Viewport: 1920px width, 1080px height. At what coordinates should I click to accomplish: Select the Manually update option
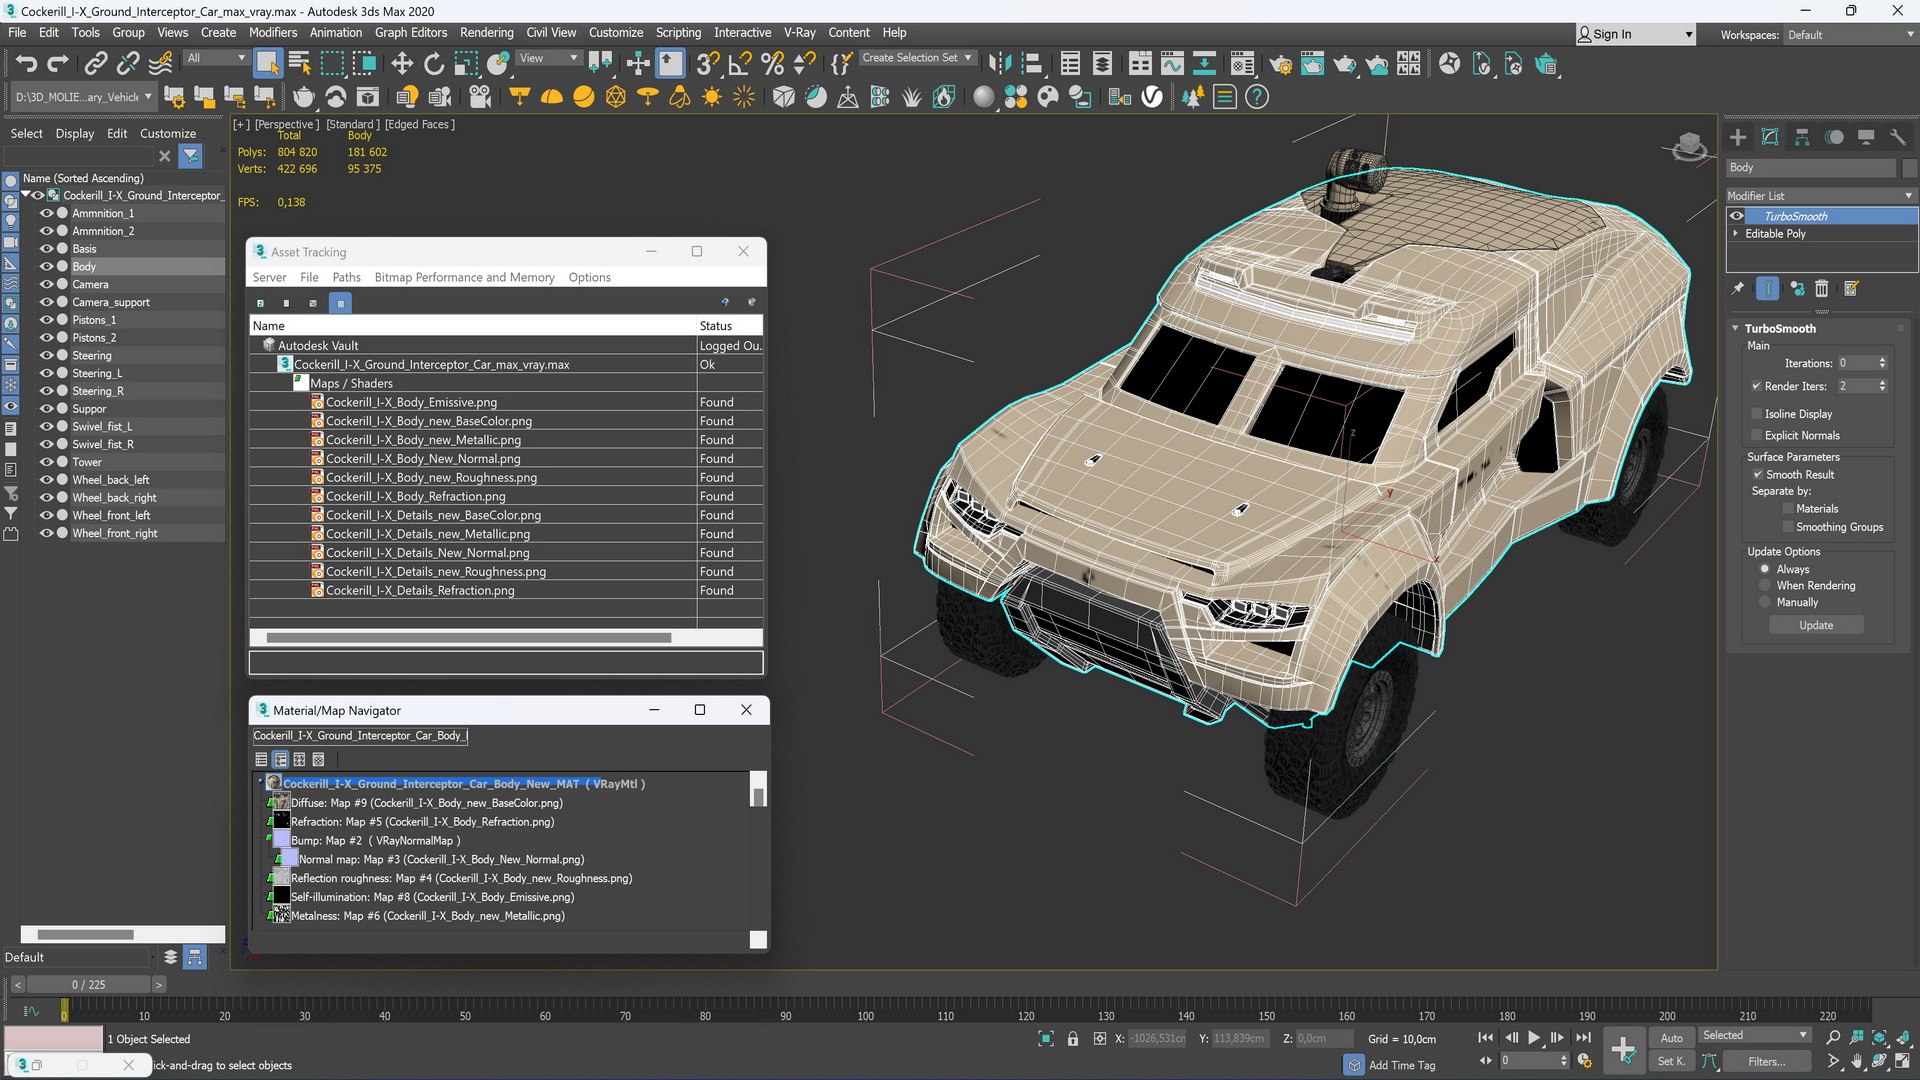(1765, 603)
